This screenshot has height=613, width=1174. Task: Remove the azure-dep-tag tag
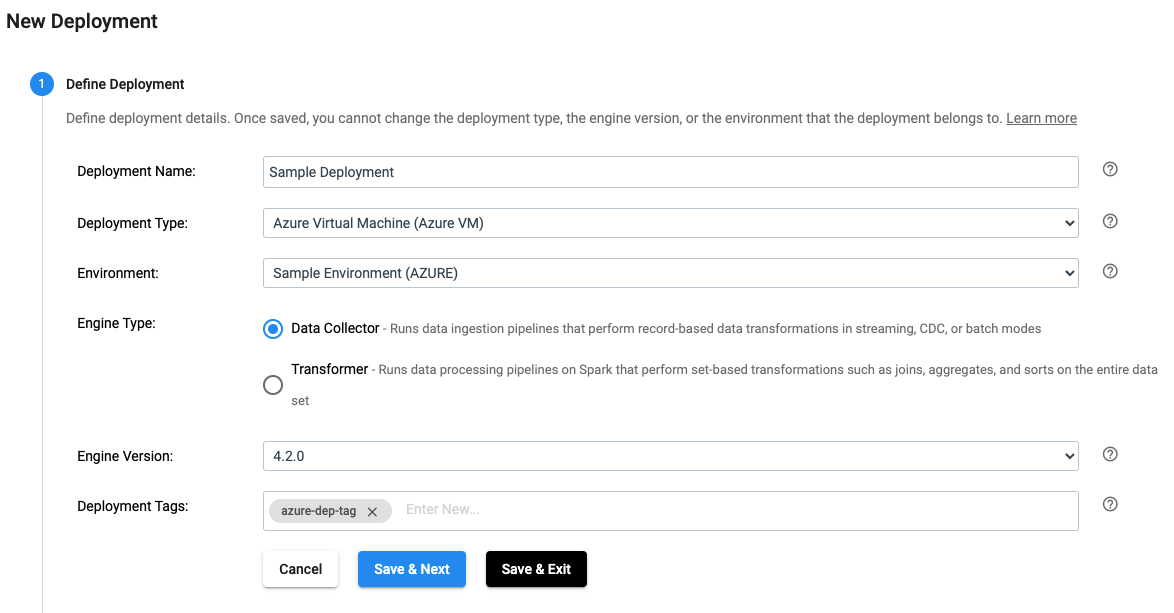(x=372, y=512)
